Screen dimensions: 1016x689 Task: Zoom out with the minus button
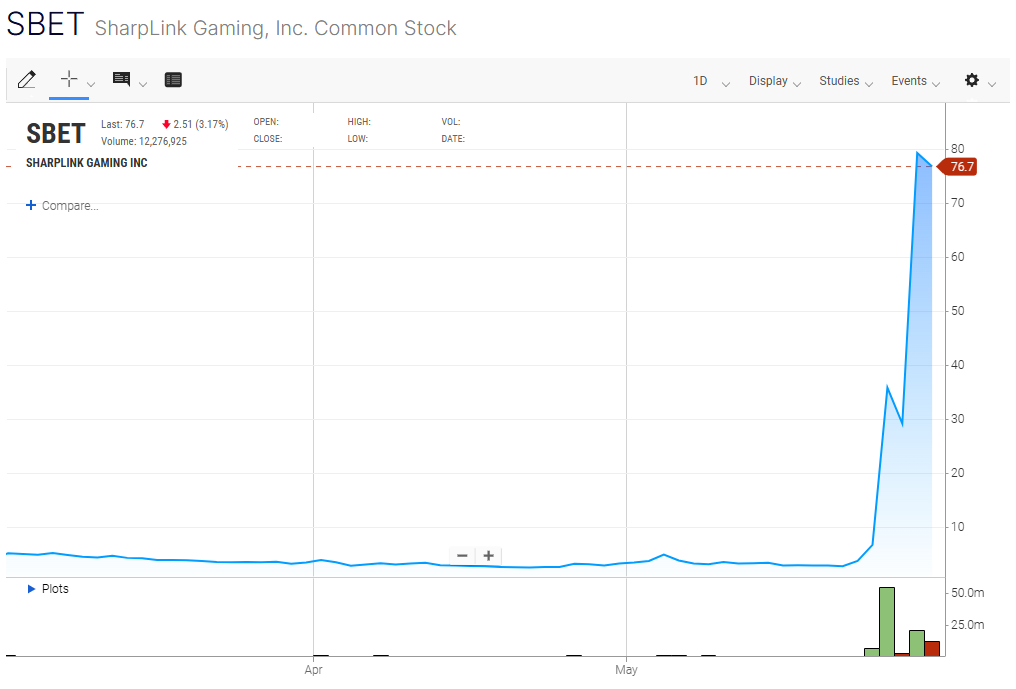[462, 556]
